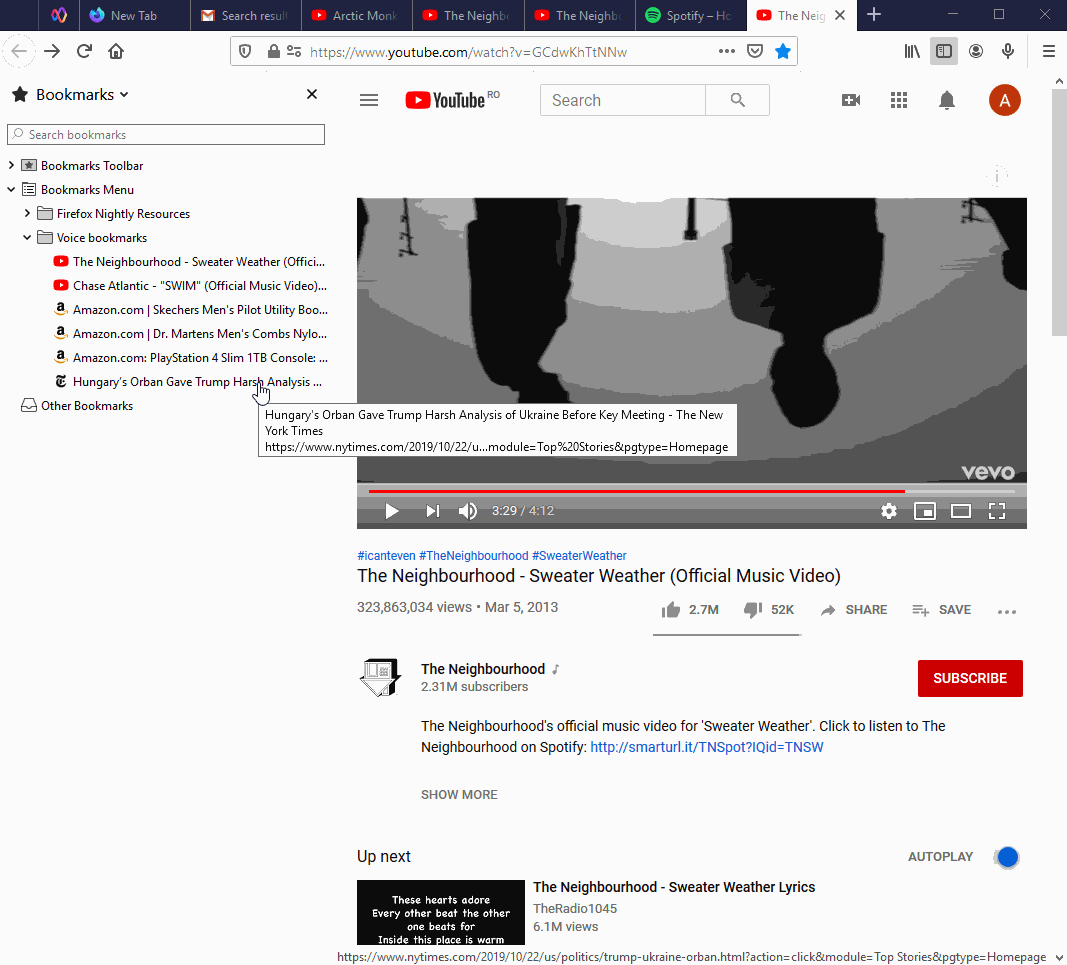The image size is (1067, 965).
Task: Edit this bookmark with the blue star
Action: [x=783, y=51]
